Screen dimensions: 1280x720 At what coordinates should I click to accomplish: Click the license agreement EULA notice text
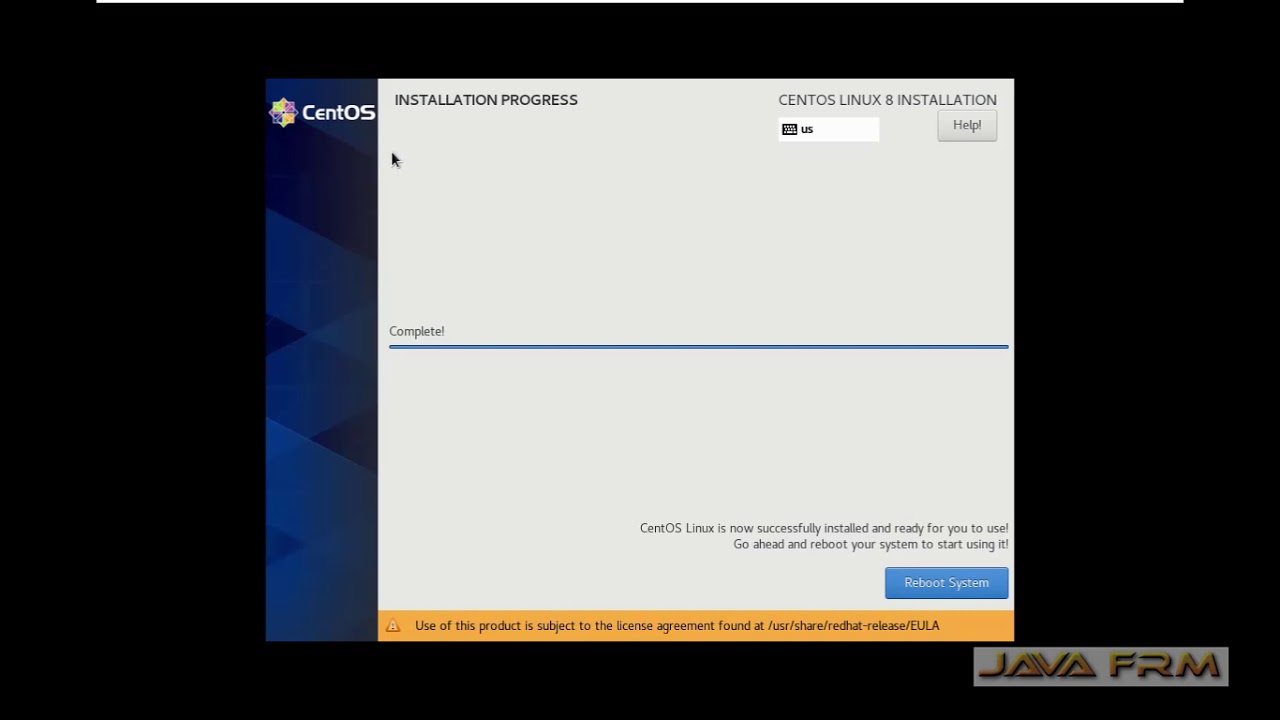pyautogui.click(x=677, y=626)
